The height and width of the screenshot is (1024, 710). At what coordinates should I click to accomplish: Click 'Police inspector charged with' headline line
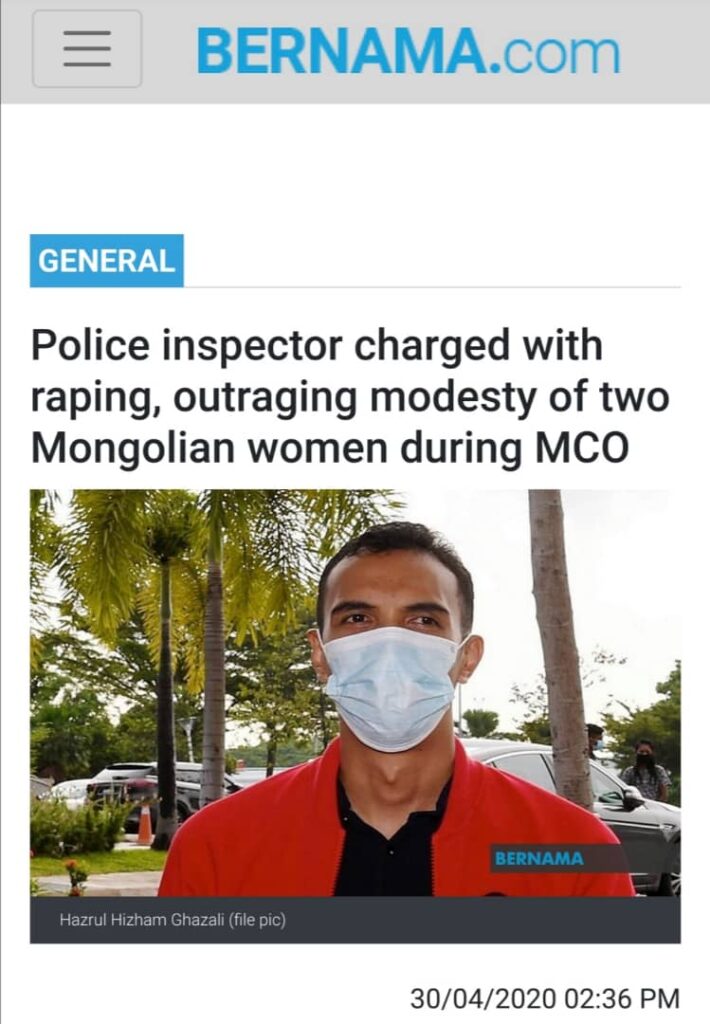[x=317, y=345]
